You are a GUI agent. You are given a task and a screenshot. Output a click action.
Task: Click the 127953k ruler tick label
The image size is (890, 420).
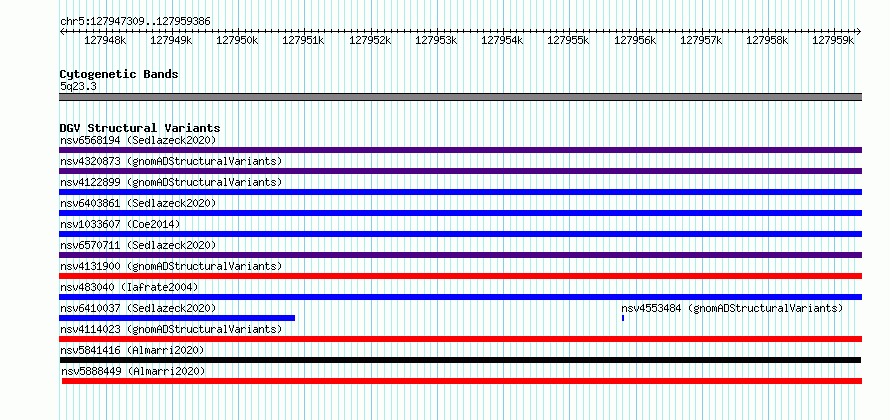pos(436,40)
